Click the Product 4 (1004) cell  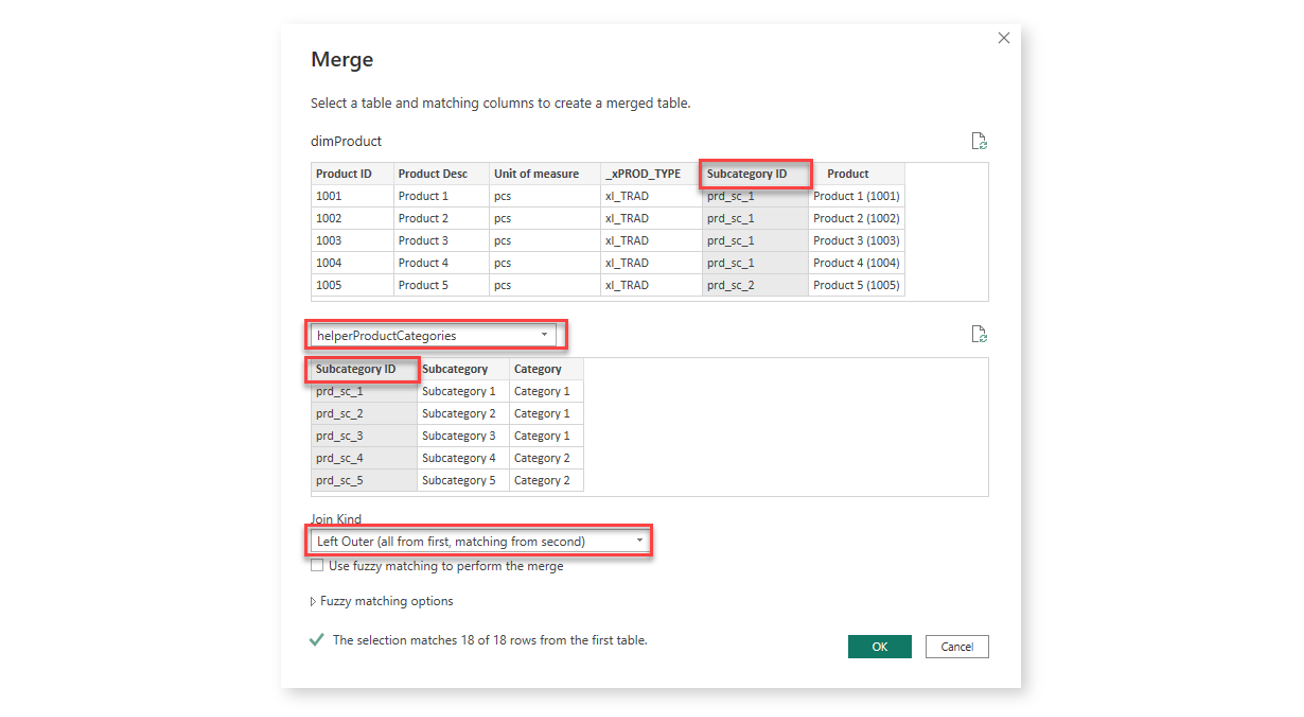(856, 263)
